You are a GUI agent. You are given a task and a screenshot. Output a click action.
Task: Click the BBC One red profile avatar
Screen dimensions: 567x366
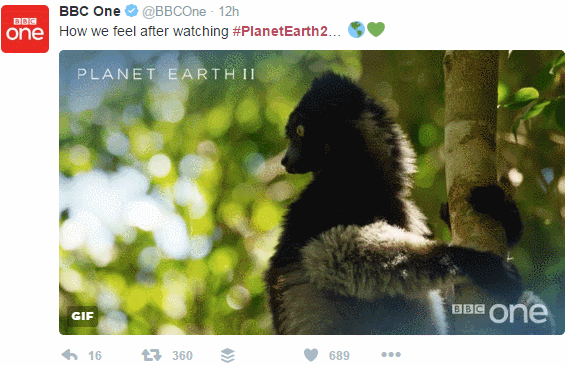pos(25,29)
